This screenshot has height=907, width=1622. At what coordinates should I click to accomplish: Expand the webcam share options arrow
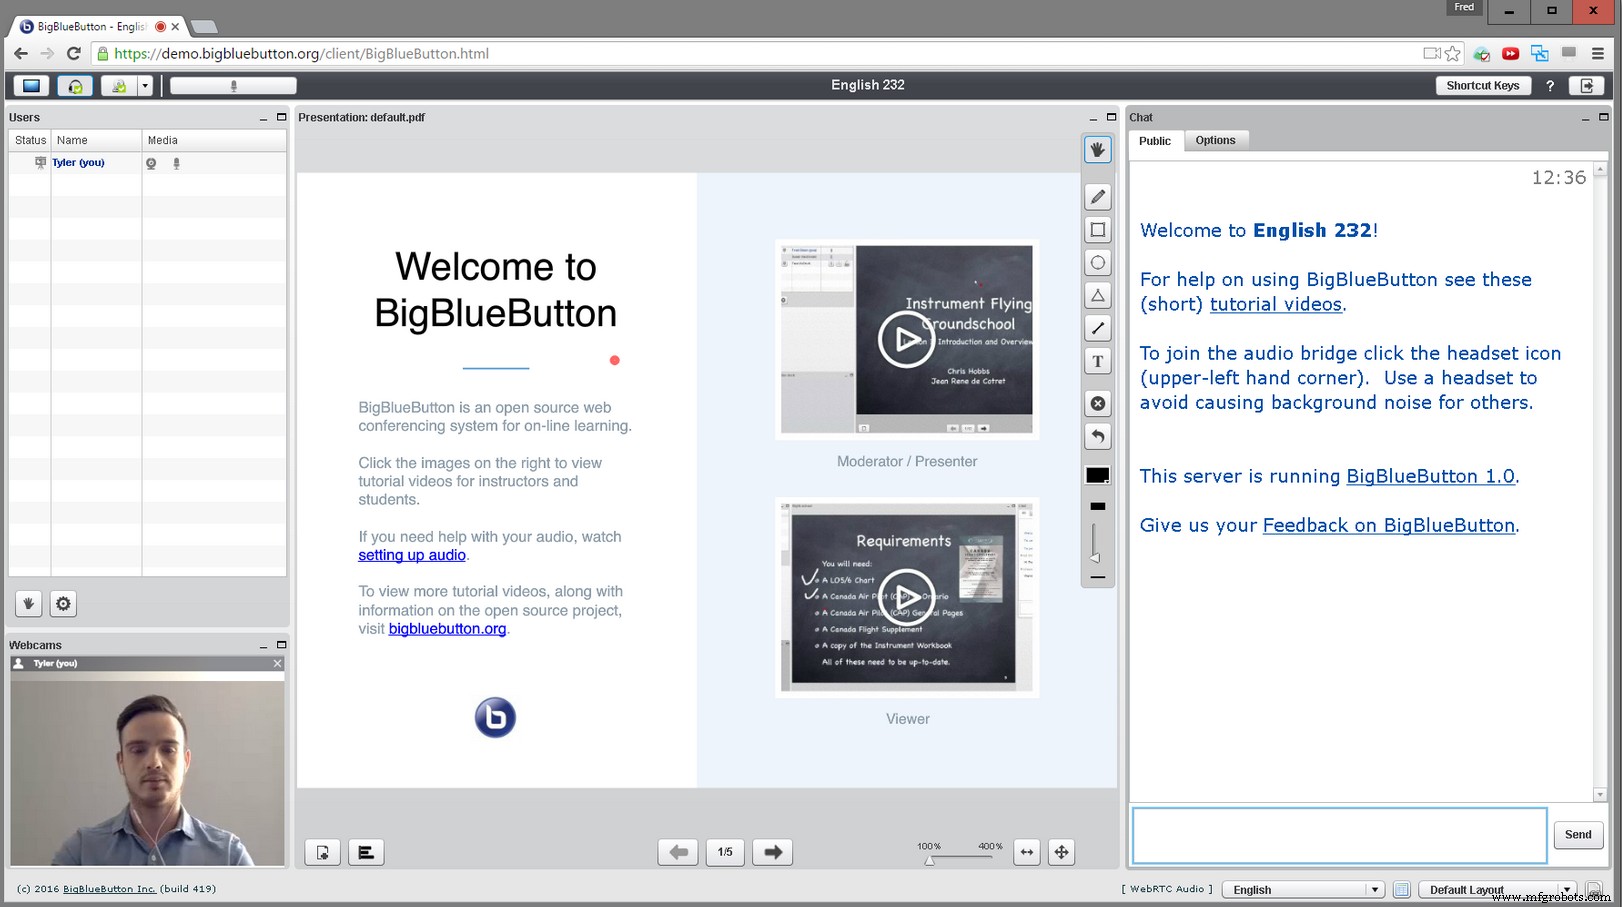145,86
